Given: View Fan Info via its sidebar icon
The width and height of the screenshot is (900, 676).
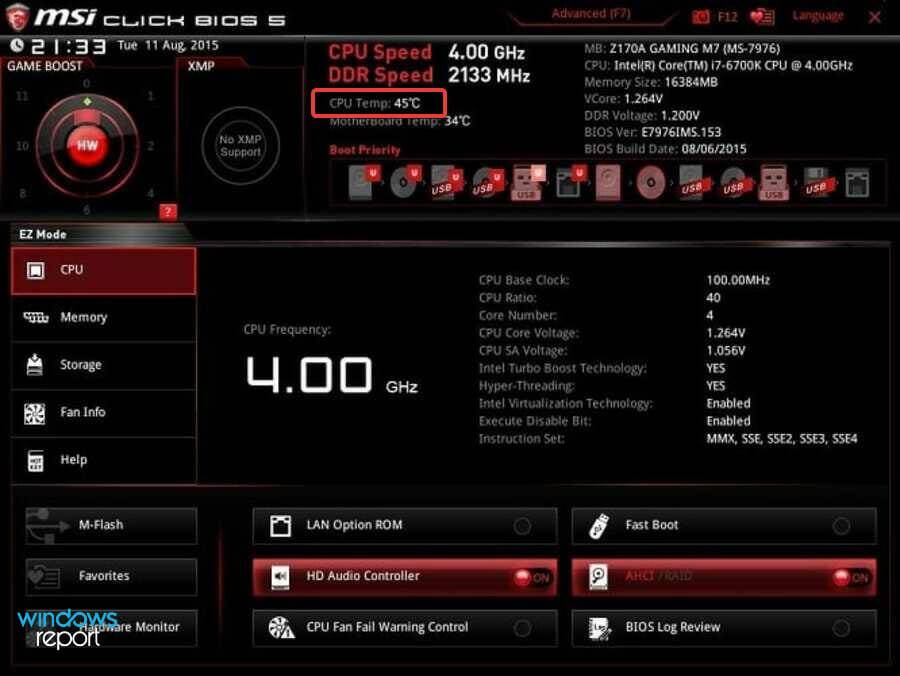Looking at the screenshot, I should (103, 412).
